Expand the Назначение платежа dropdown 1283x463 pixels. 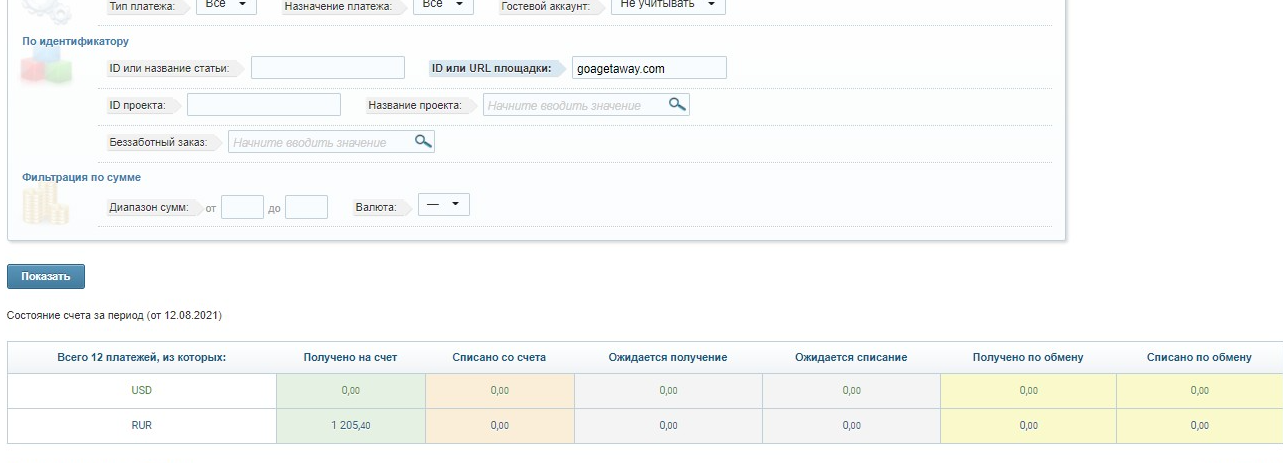(x=443, y=5)
